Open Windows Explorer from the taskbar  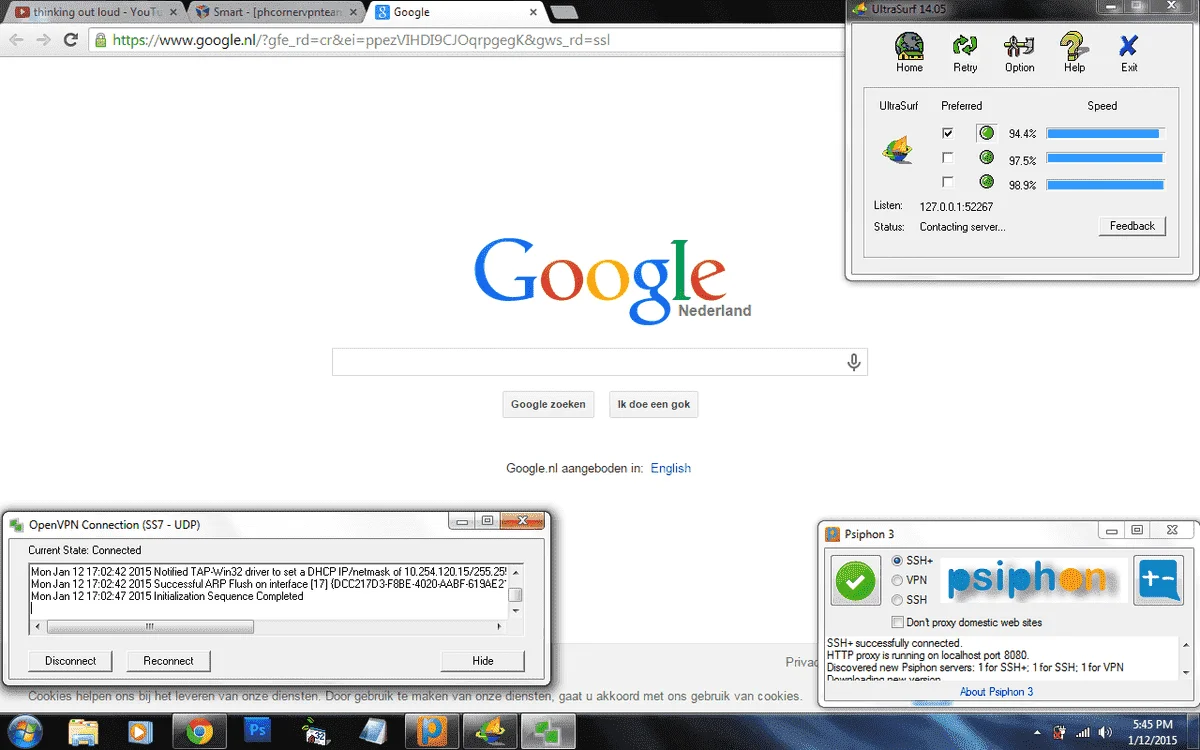(83, 732)
